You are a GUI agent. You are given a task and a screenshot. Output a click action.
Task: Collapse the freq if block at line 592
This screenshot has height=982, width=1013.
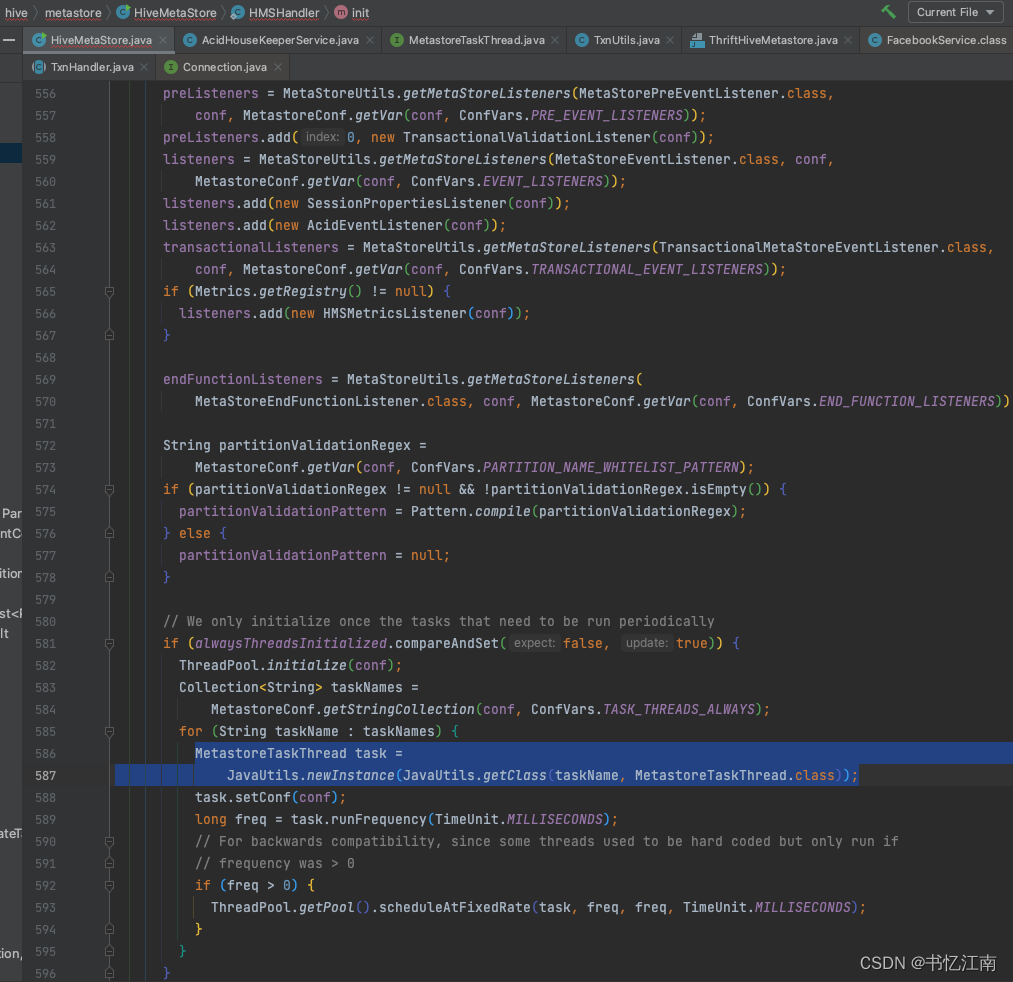(x=109, y=886)
